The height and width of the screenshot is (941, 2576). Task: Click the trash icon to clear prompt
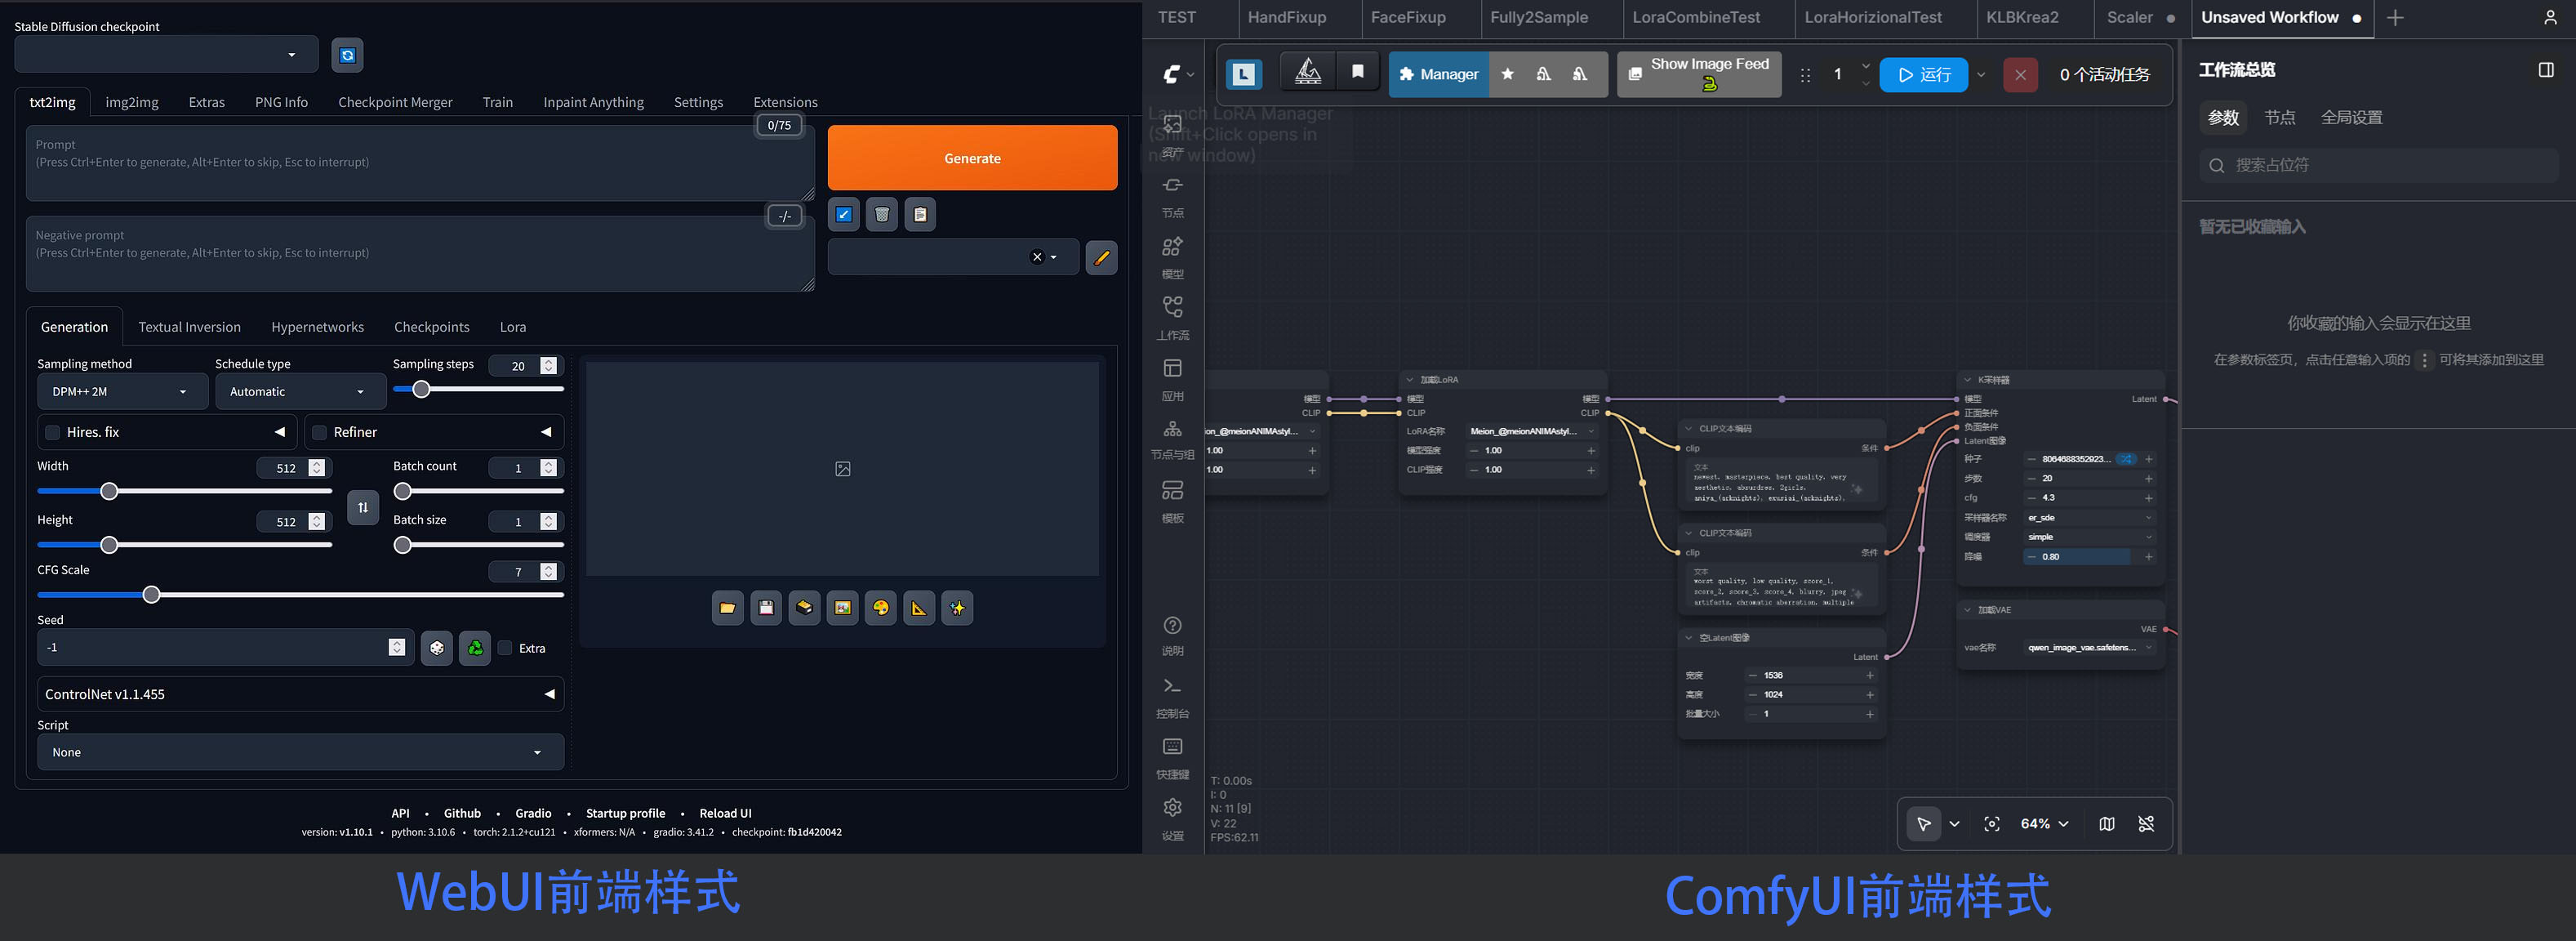(x=881, y=214)
